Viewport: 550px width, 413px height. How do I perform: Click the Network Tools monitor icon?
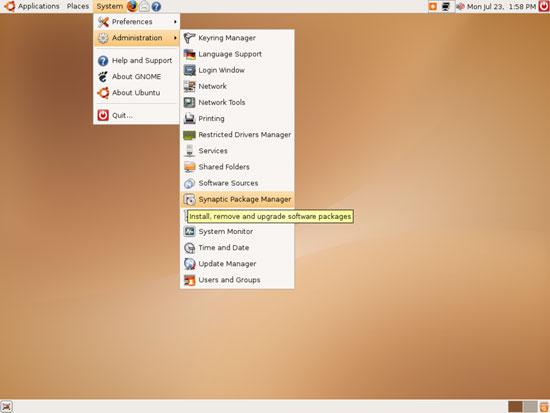pos(189,102)
